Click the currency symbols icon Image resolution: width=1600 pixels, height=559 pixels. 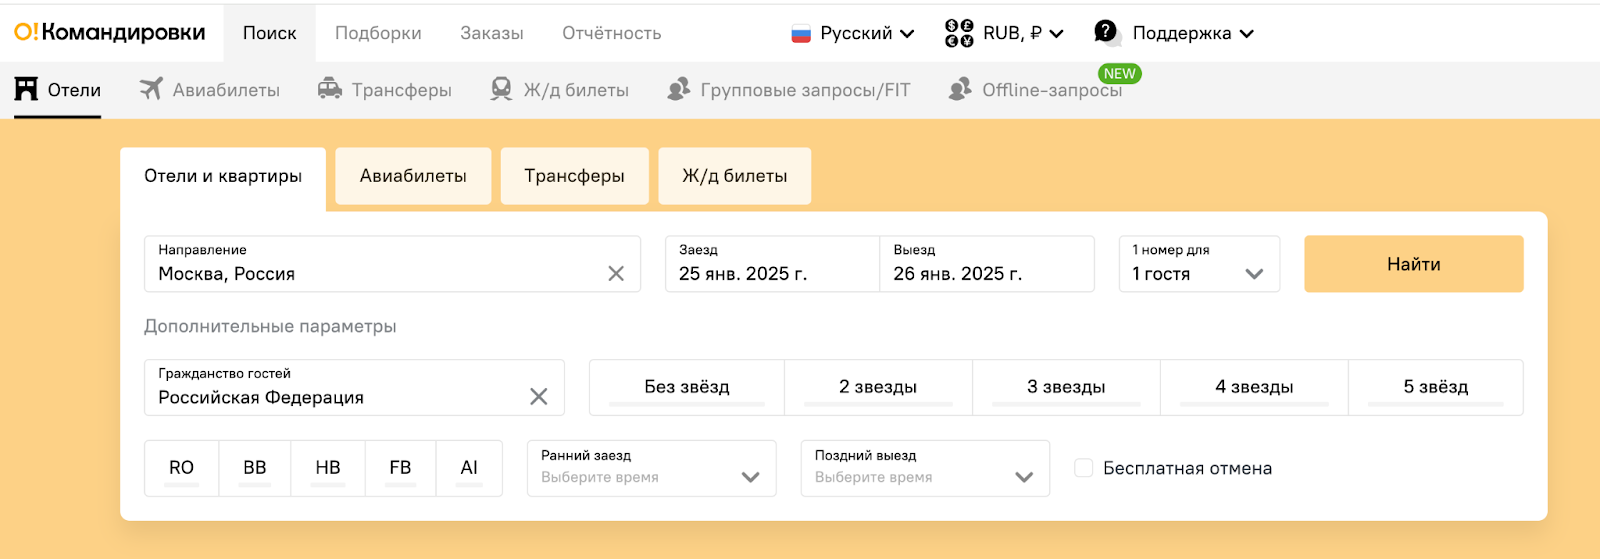click(x=959, y=33)
